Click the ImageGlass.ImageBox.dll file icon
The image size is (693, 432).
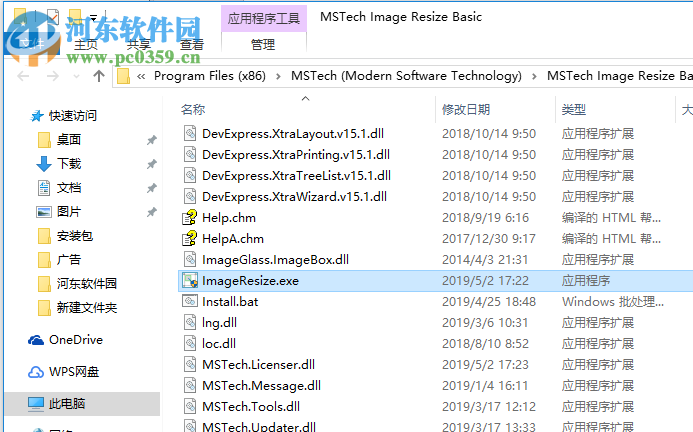[190, 260]
